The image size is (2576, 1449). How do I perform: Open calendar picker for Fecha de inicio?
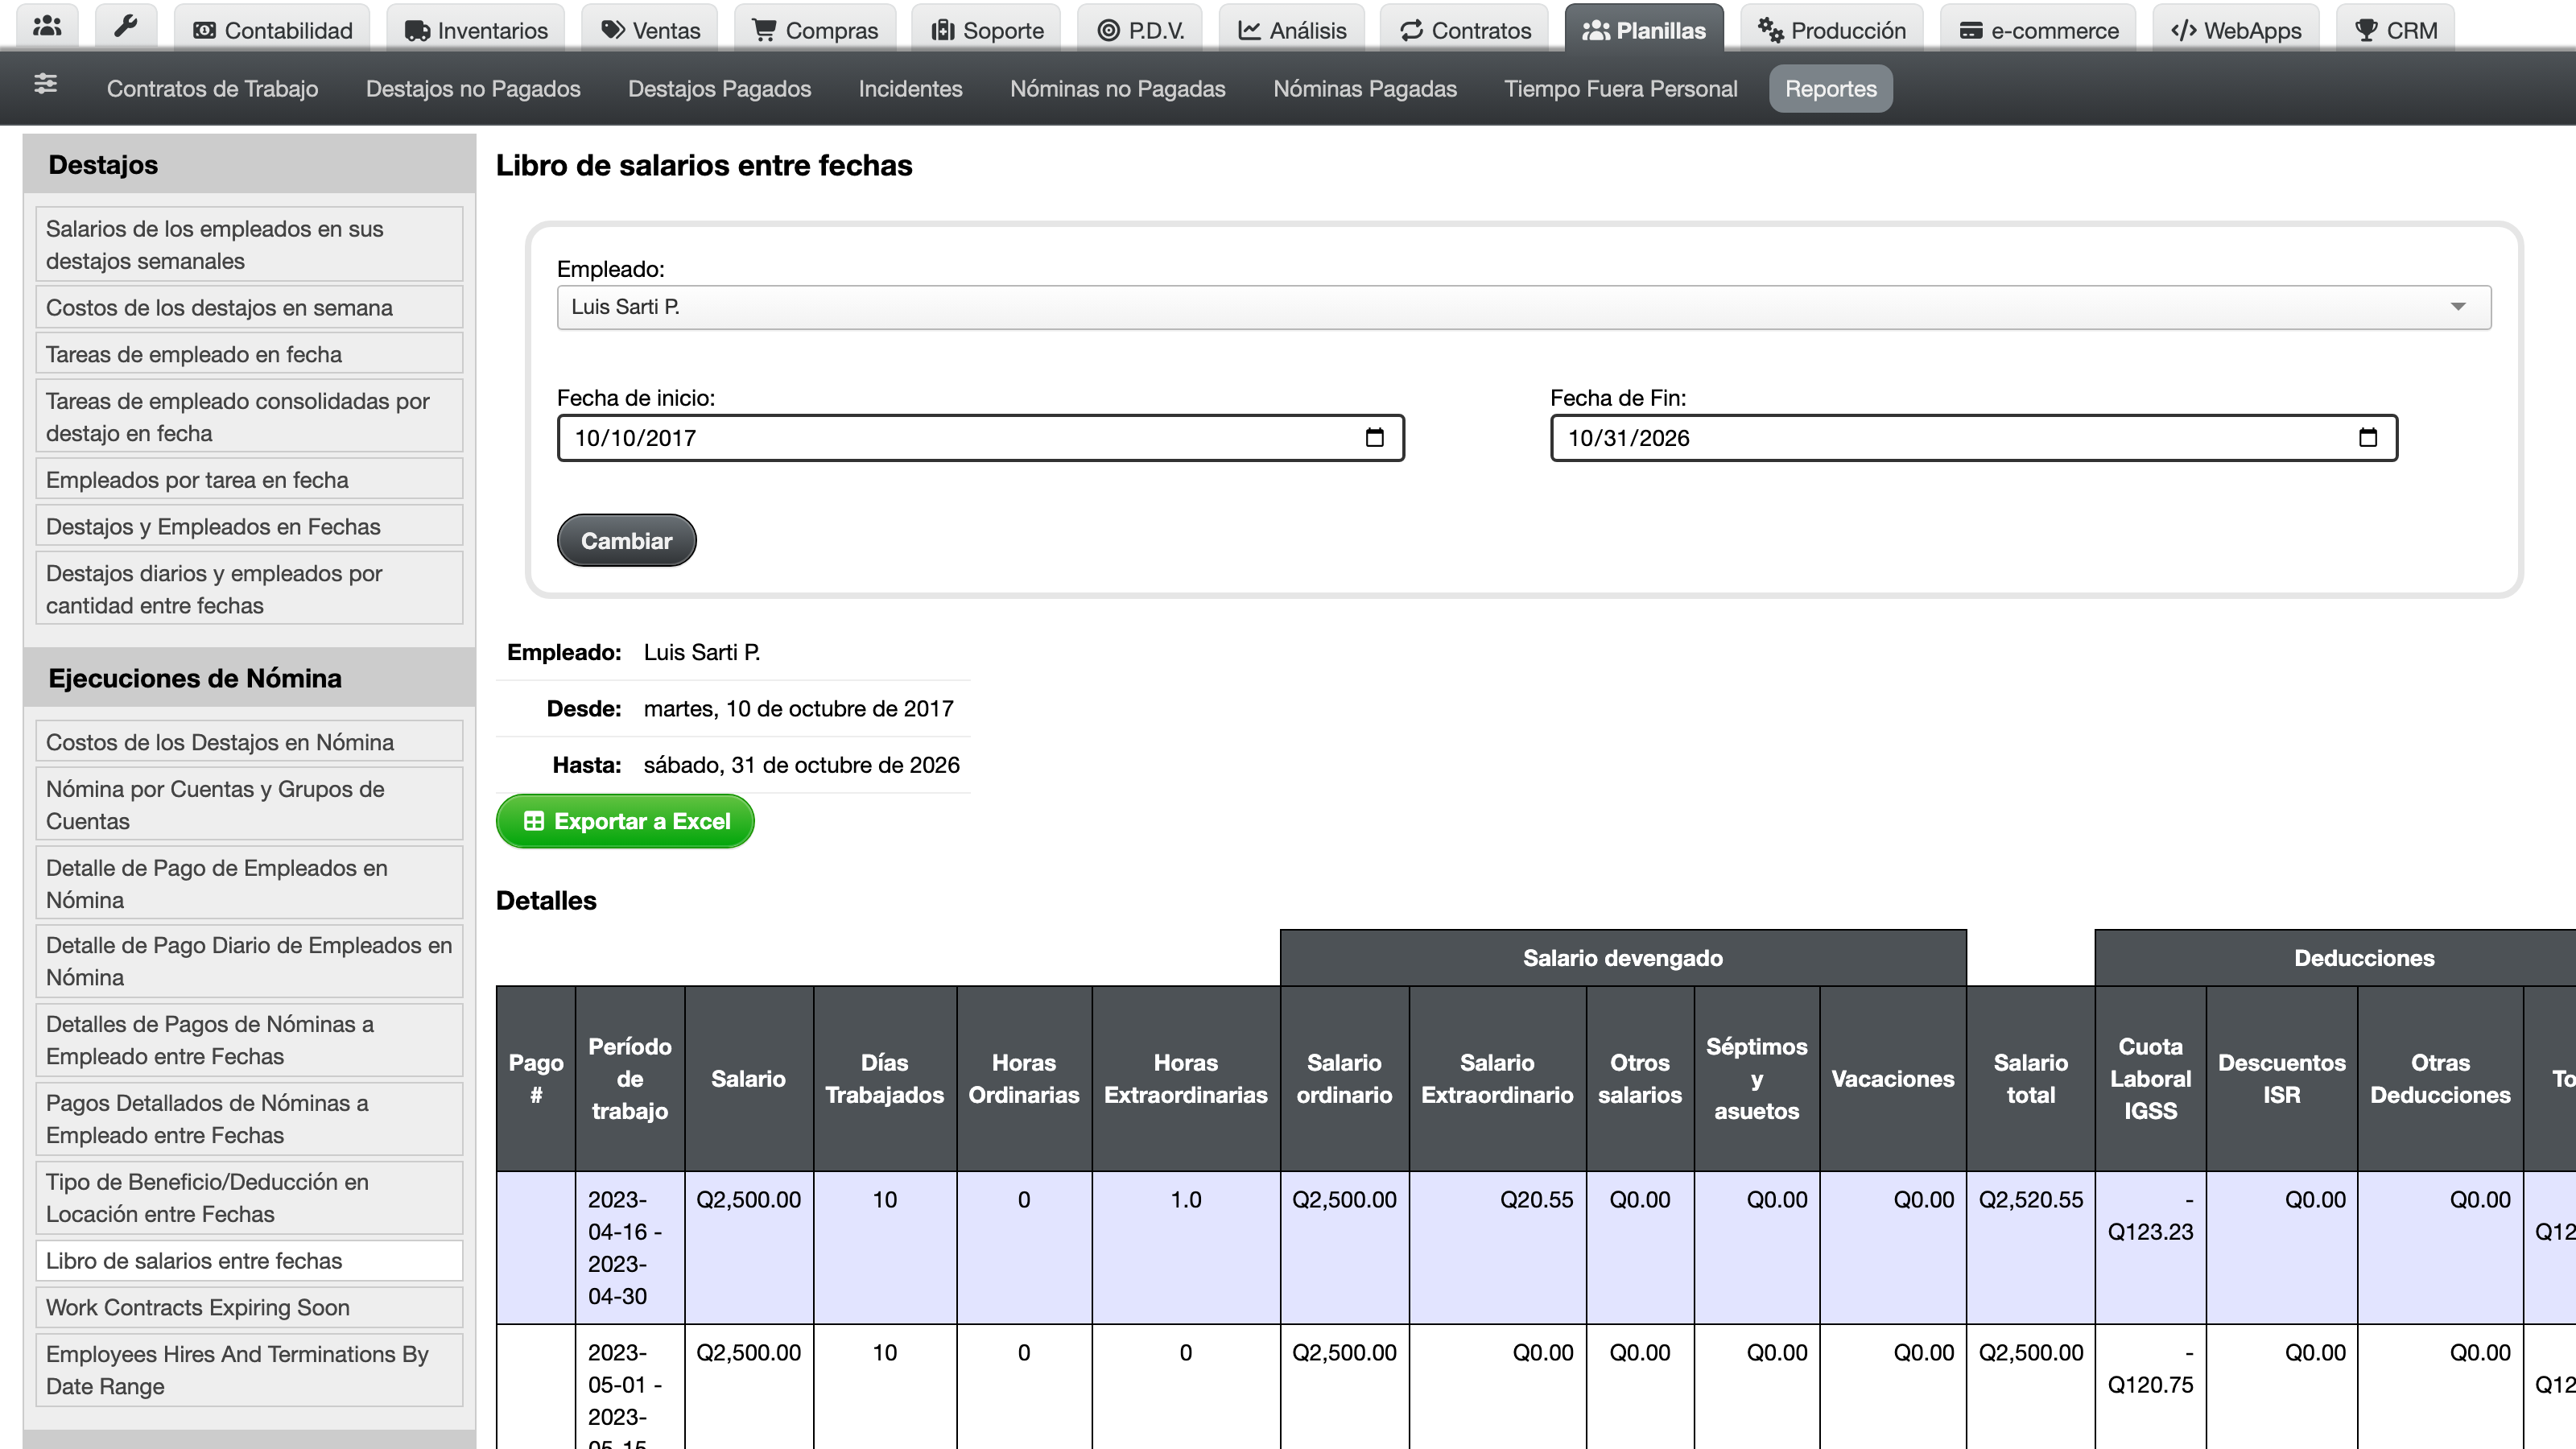point(1375,437)
